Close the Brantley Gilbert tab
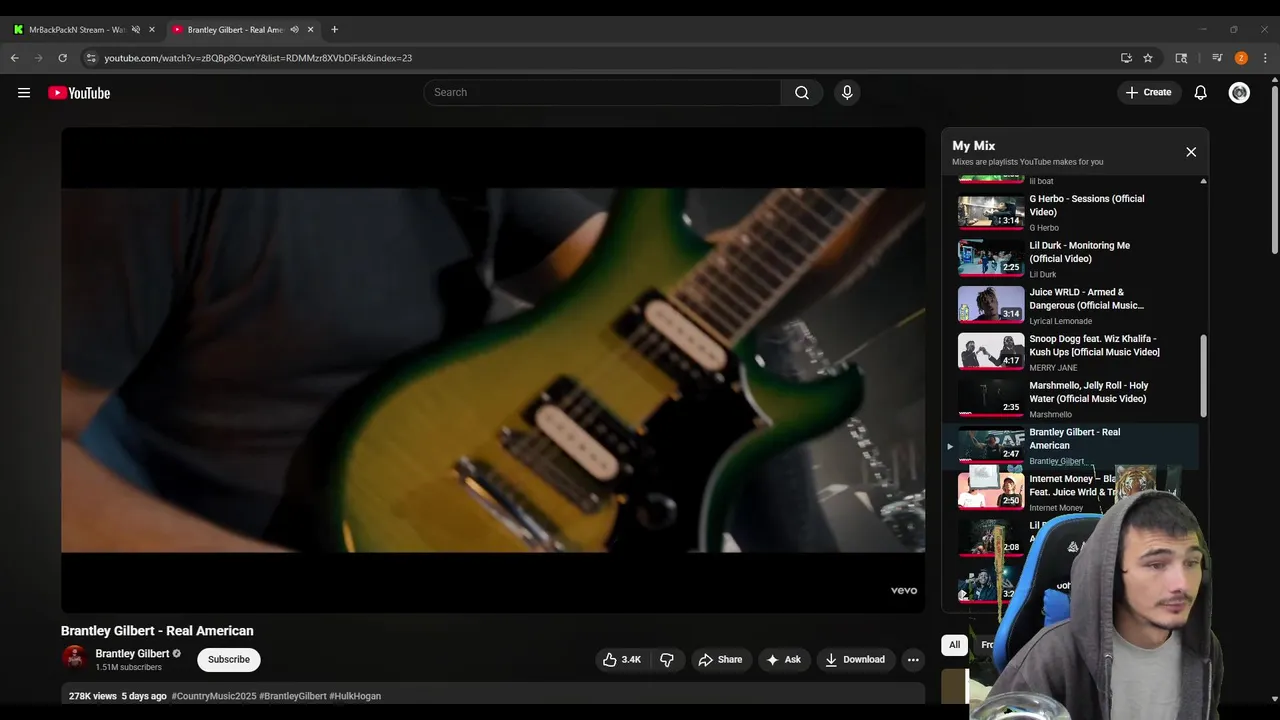 [310, 30]
